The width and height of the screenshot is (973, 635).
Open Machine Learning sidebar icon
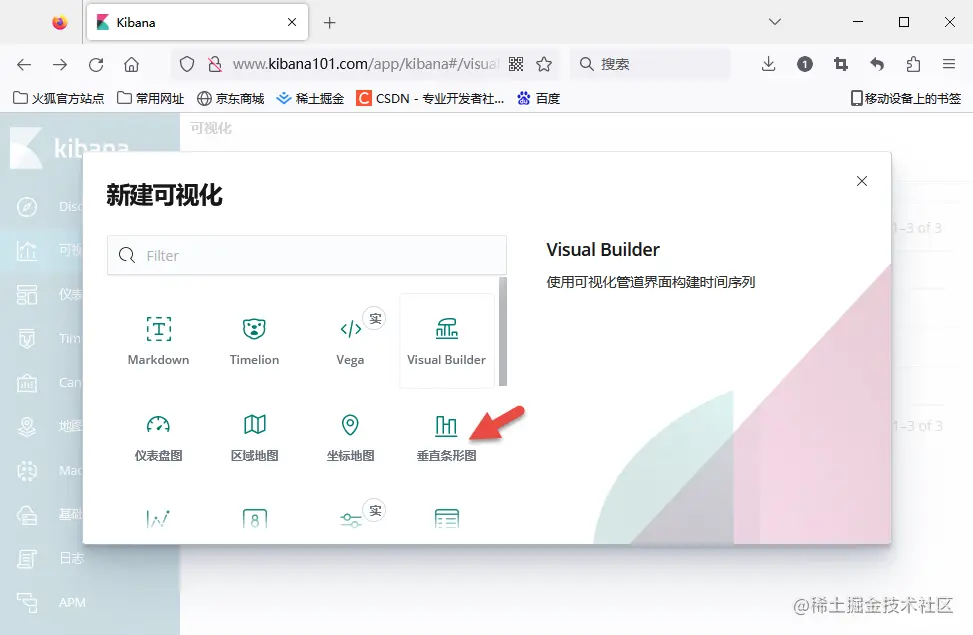[x=27, y=471]
